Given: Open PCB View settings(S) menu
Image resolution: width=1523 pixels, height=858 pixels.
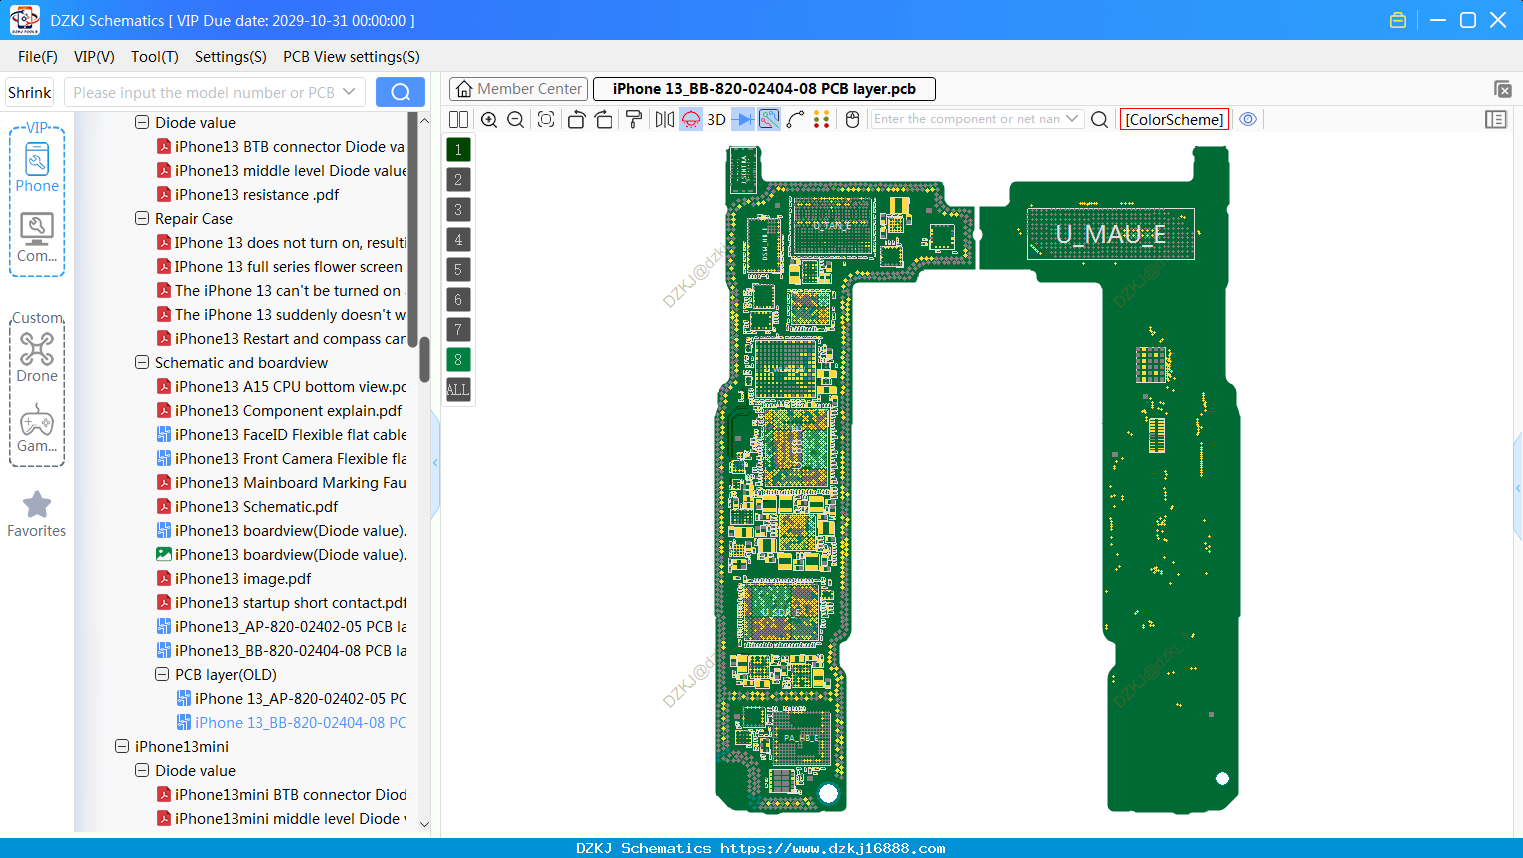Looking at the screenshot, I should [x=351, y=57].
